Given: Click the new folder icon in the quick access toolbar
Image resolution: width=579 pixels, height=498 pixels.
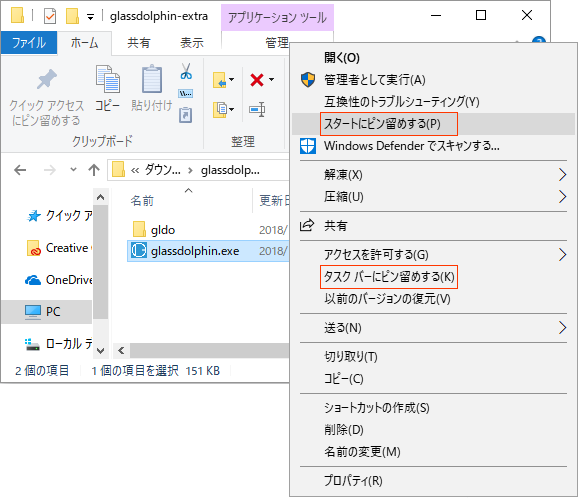Looking at the screenshot, I should tap(72, 16).
